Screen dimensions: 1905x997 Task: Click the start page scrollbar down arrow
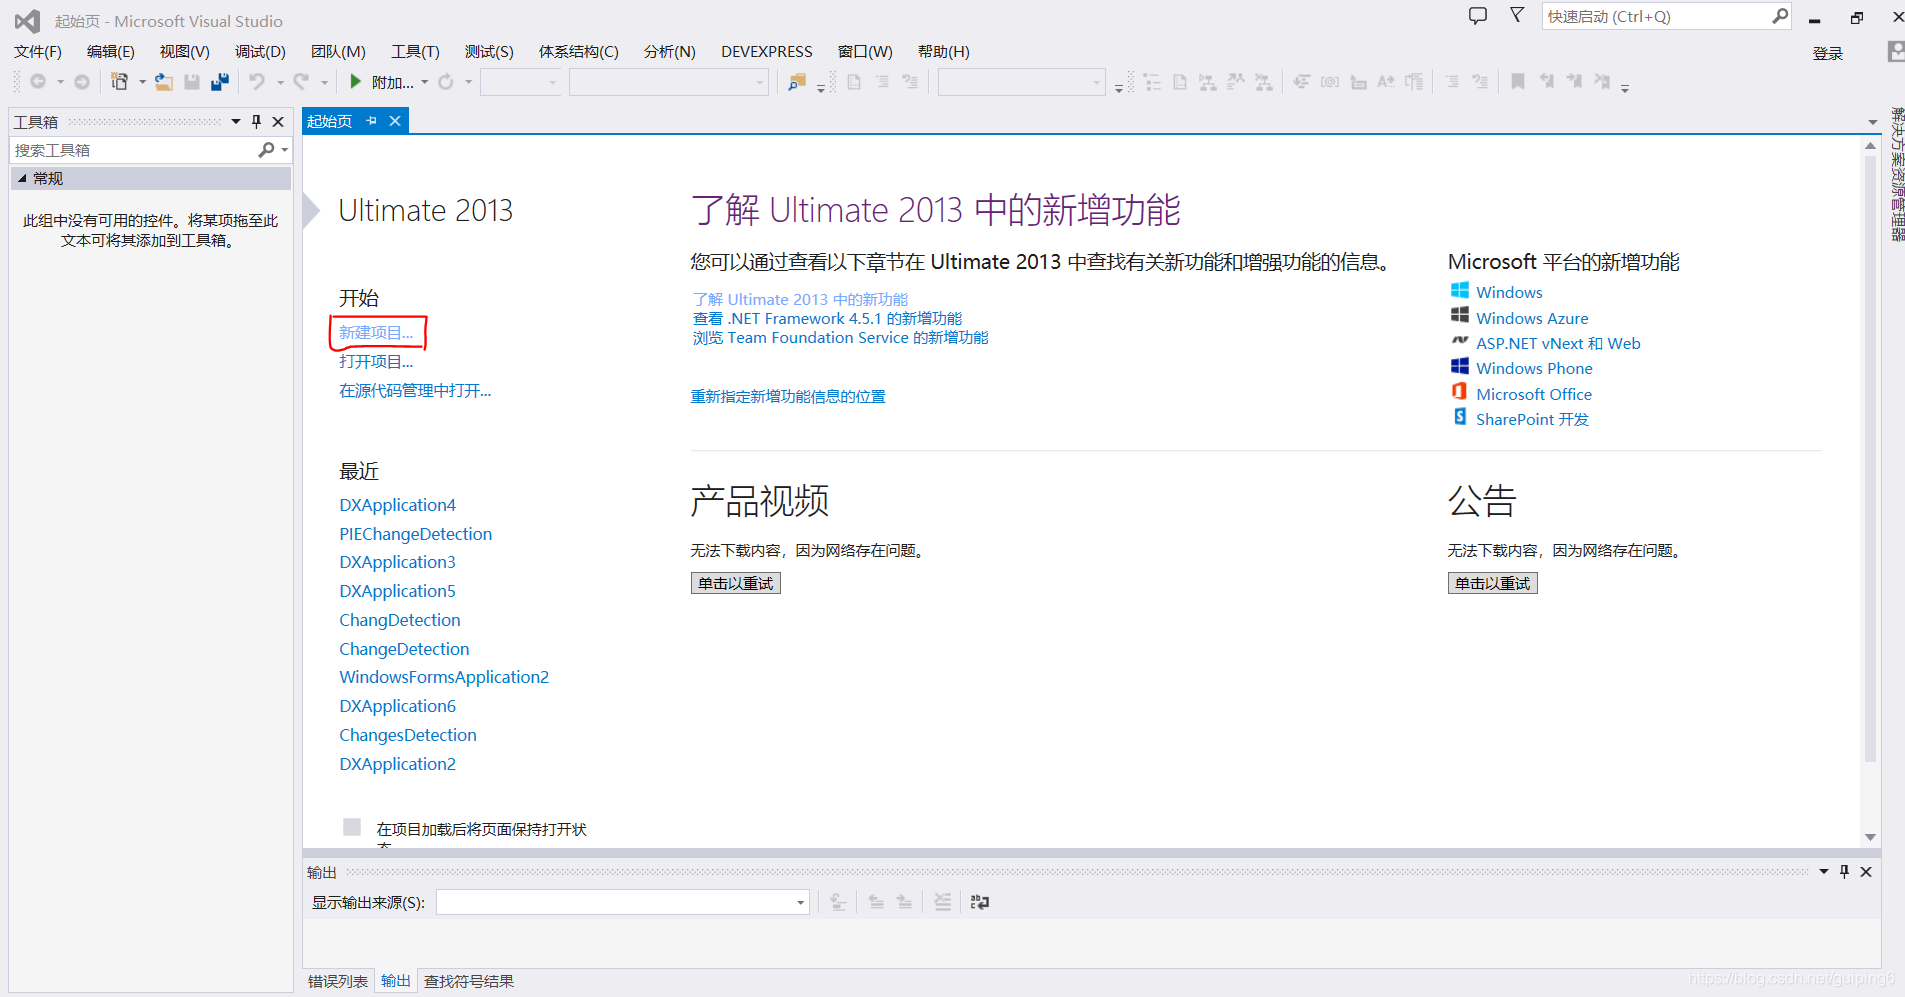coord(1870,837)
